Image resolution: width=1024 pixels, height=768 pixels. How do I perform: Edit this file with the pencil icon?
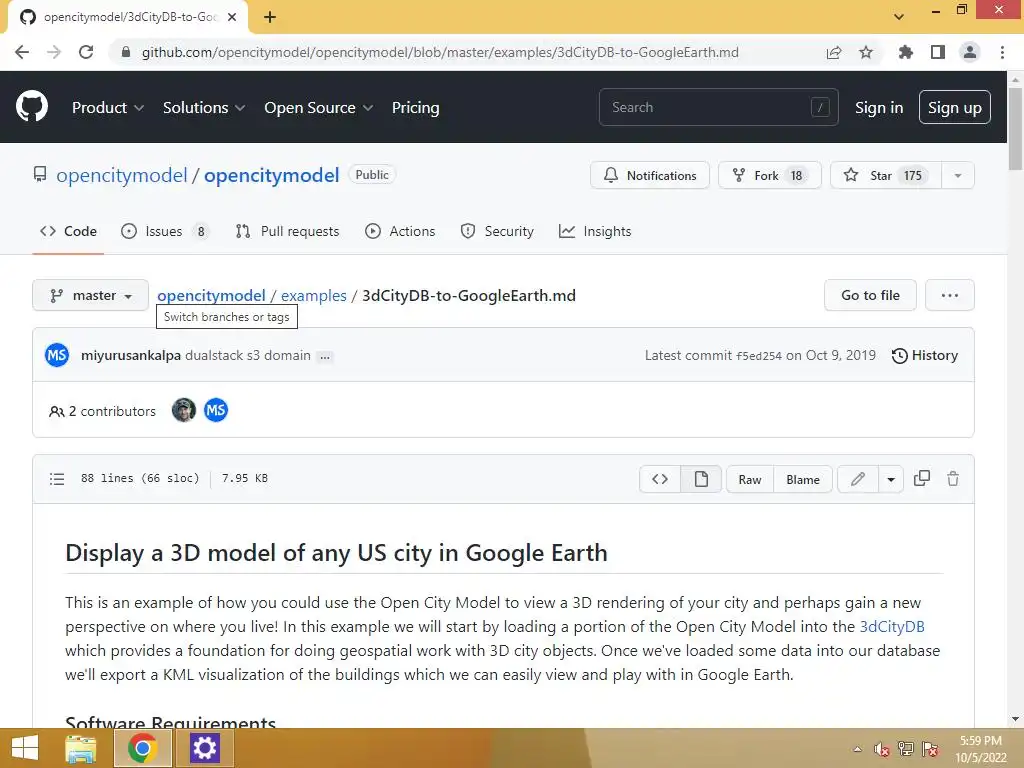click(857, 479)
